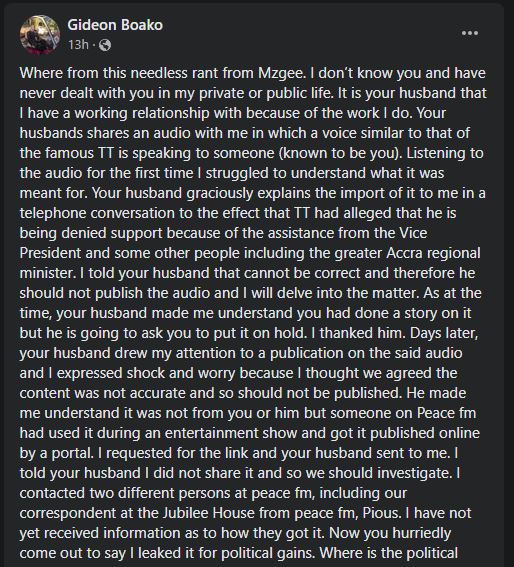Click 'Jubilee House' in the post text

pos(203,513)
